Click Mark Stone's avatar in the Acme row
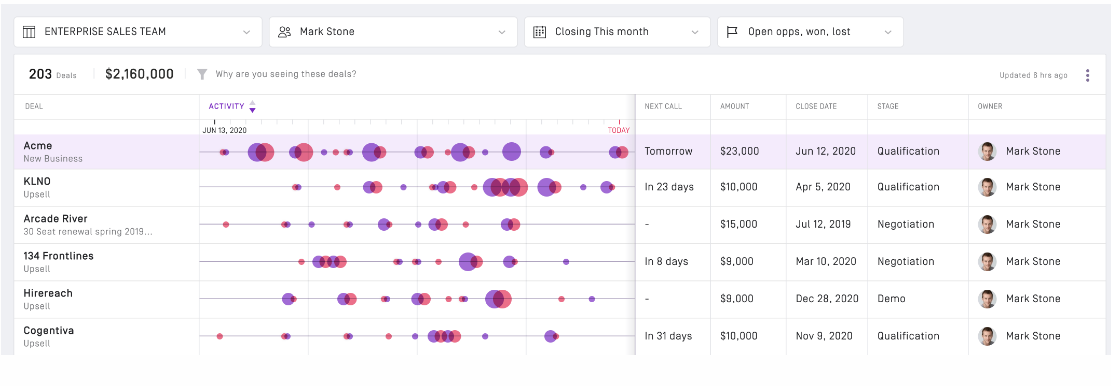 point(987,152)
